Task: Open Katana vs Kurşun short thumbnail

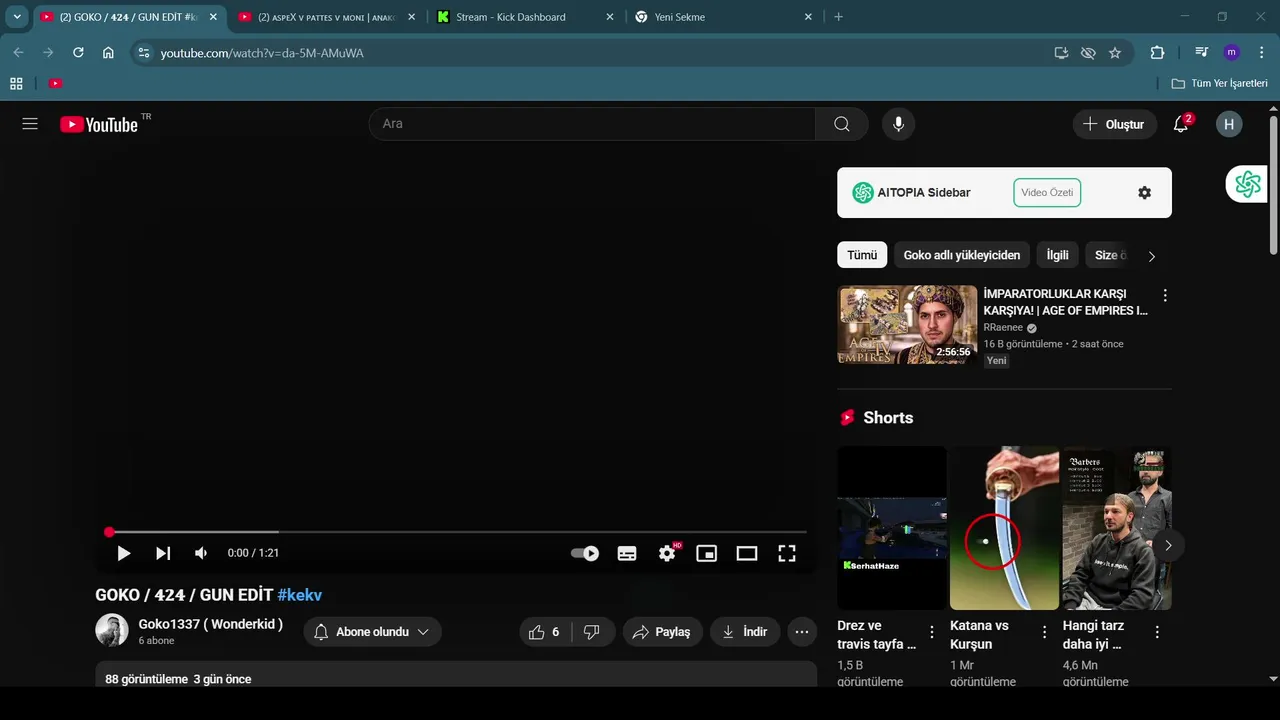Action: [x=1004, y=528]
